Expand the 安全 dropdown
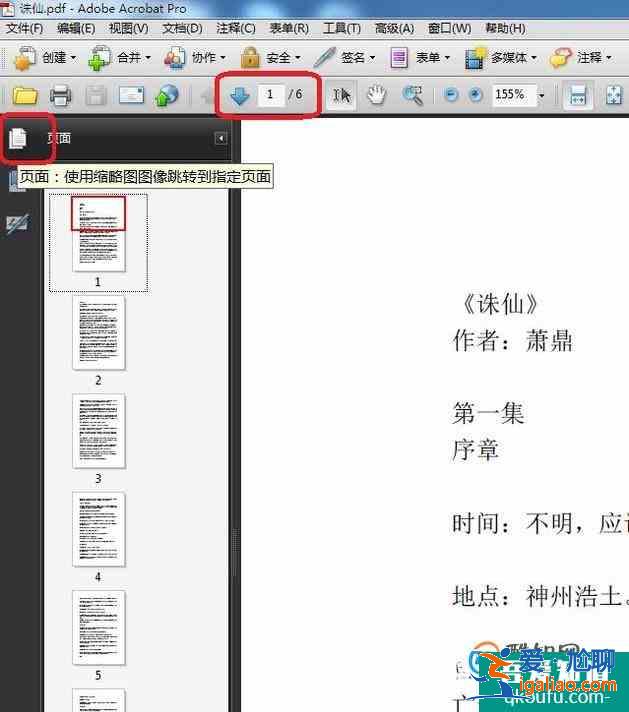 coord(297,58)
